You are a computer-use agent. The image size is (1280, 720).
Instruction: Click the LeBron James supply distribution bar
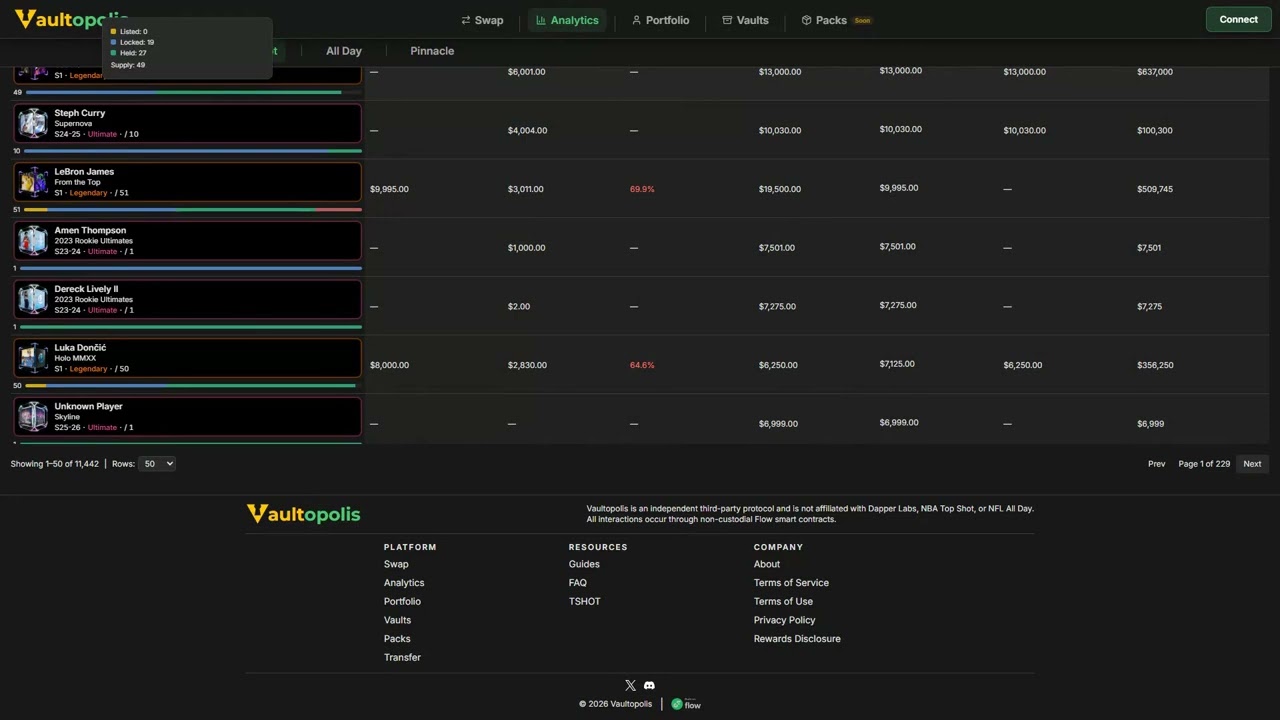point(193,210)
